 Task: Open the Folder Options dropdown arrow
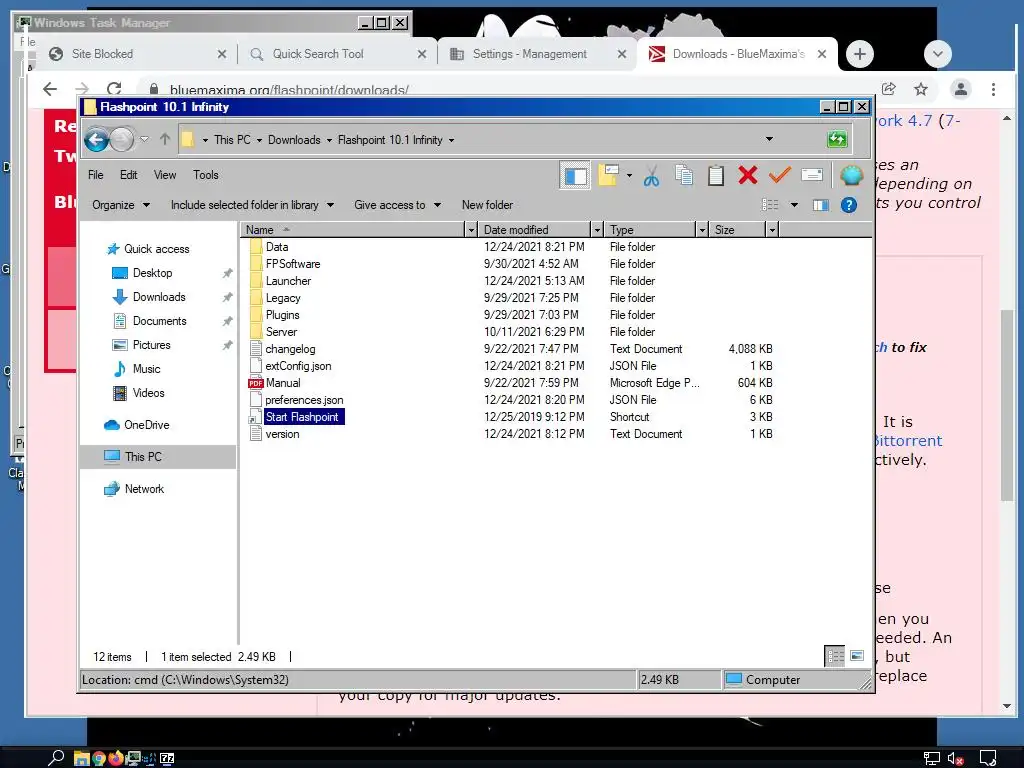(x=629, y=175)
